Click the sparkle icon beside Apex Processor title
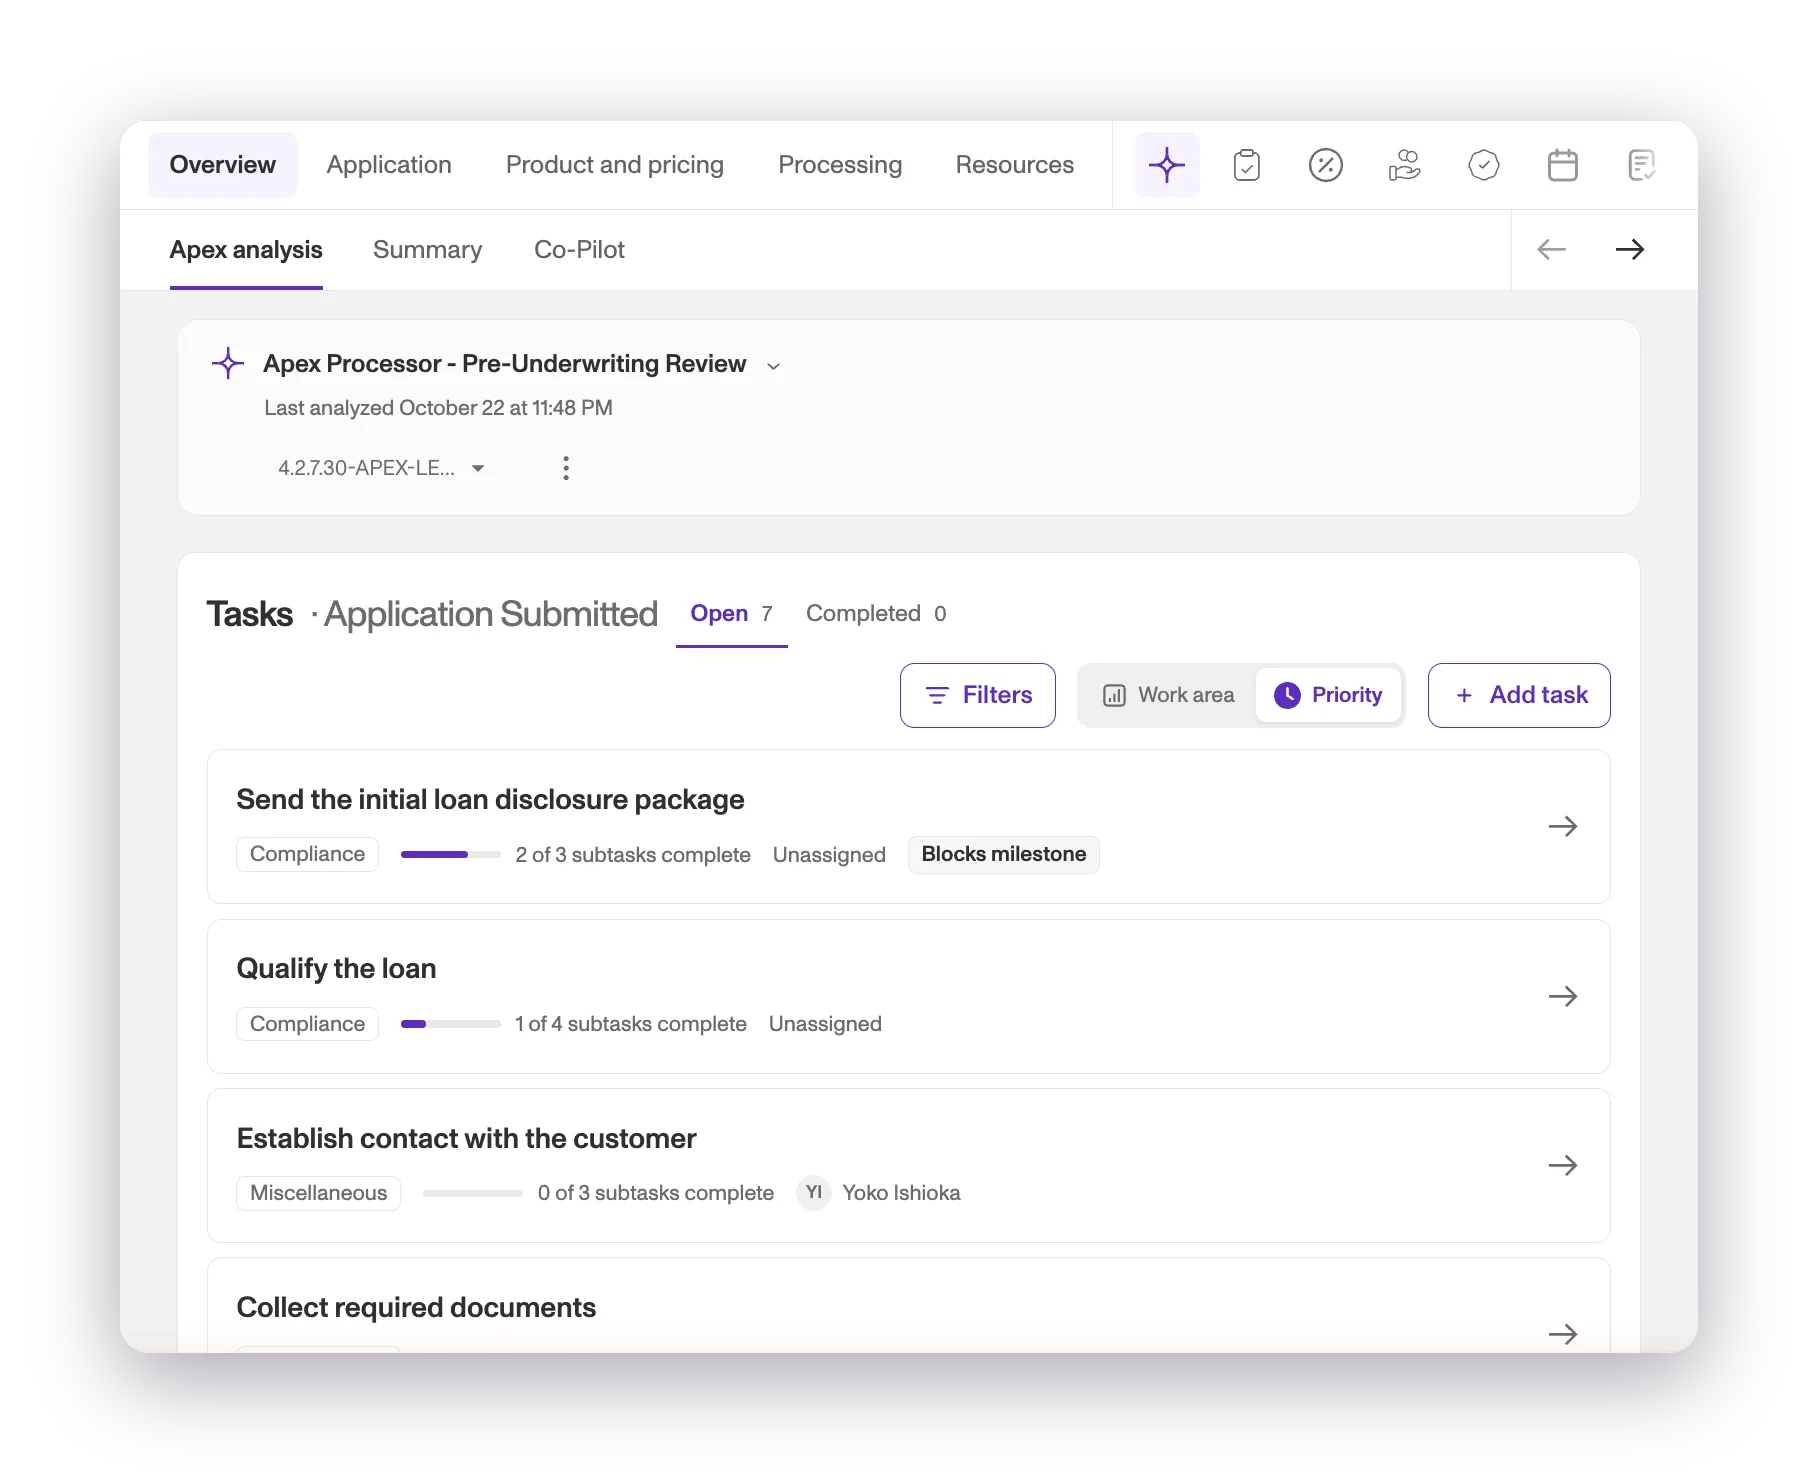Screen dimensions: 1818x1473 pos(228,363)
